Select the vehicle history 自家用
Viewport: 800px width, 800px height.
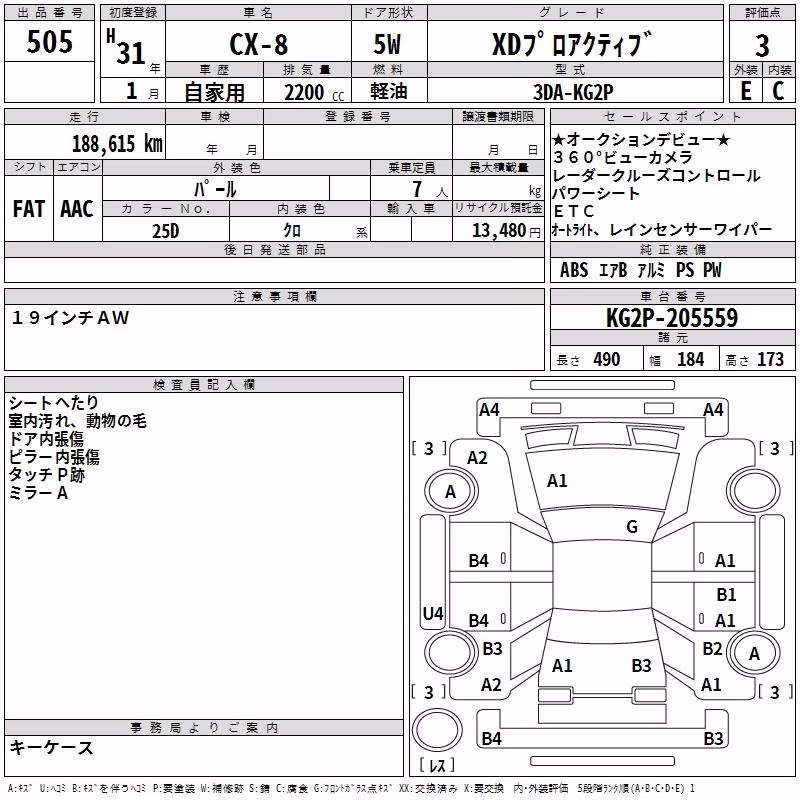click(x=214, y=92)
